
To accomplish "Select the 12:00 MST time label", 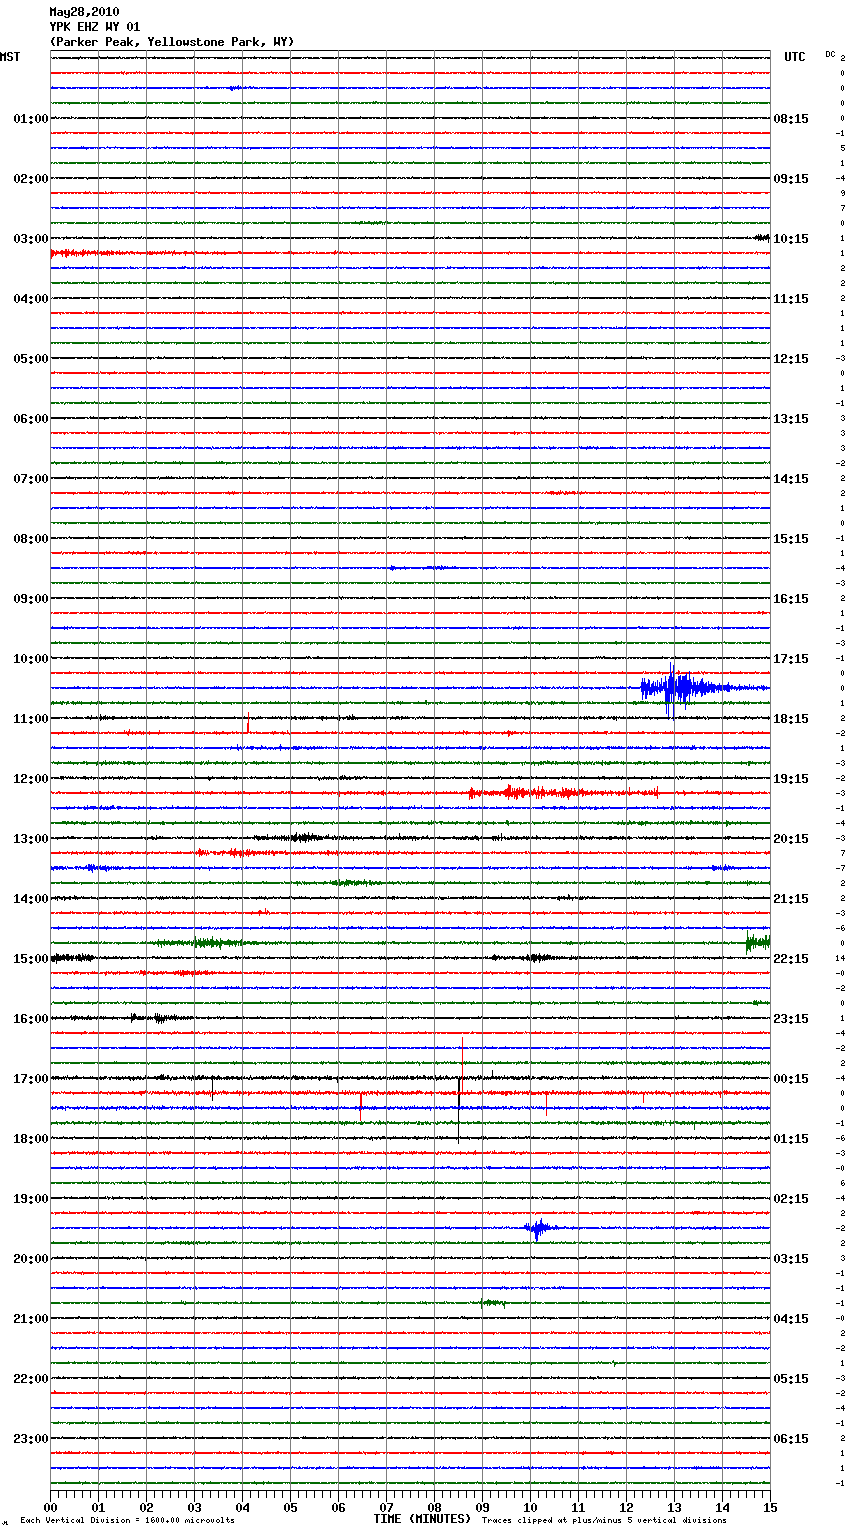I will [31, 779].
